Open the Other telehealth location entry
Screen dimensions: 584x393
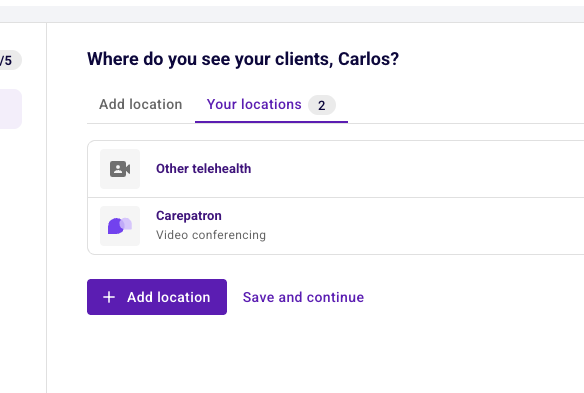tap(336, 169)
